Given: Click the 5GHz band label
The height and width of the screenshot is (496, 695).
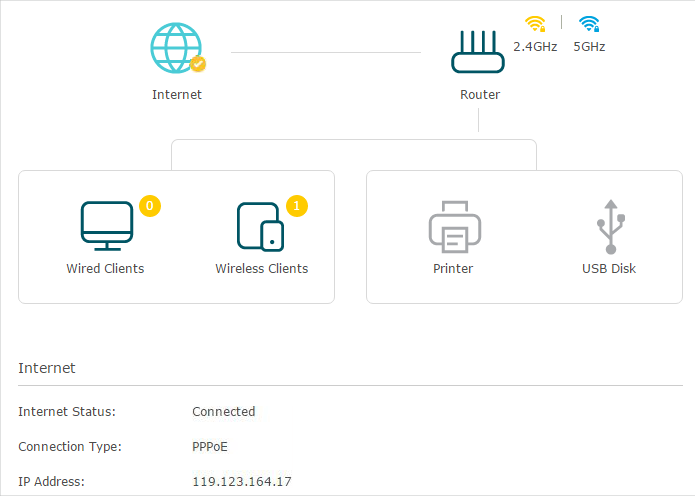Looking at the screenshot, I should pos(589,46).
